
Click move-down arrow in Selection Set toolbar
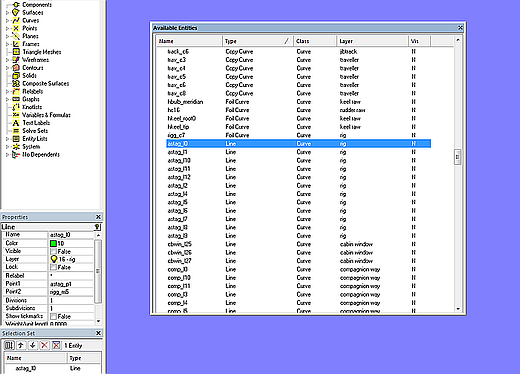[x=33, y=345]
